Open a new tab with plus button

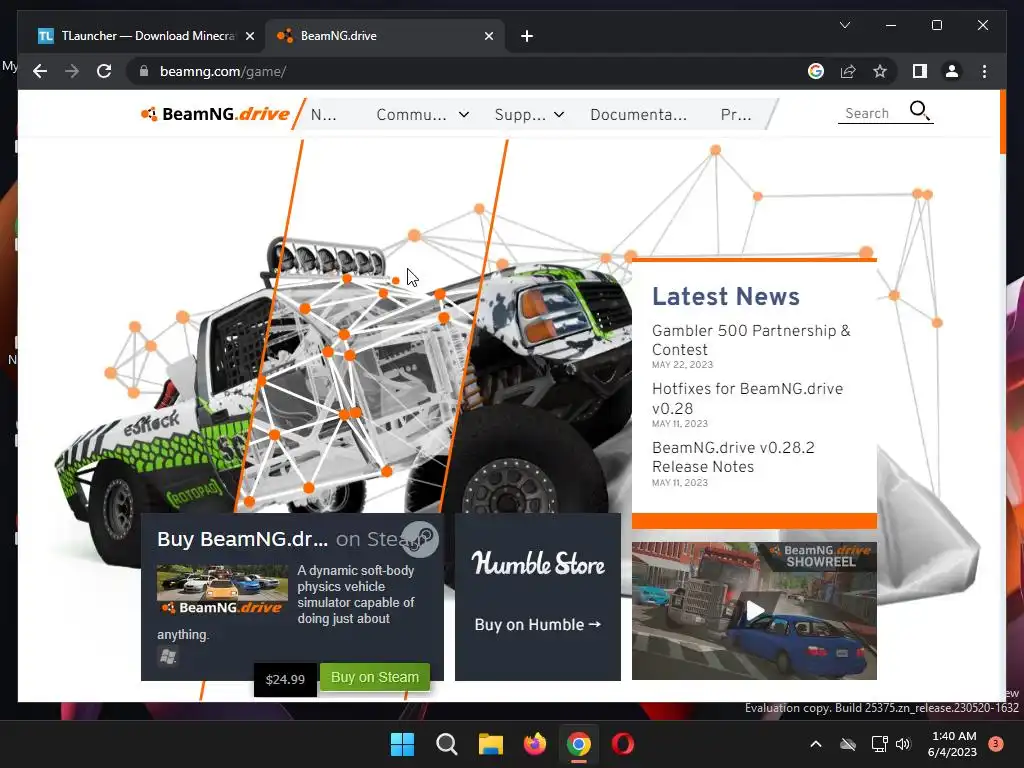coord(527,36)
